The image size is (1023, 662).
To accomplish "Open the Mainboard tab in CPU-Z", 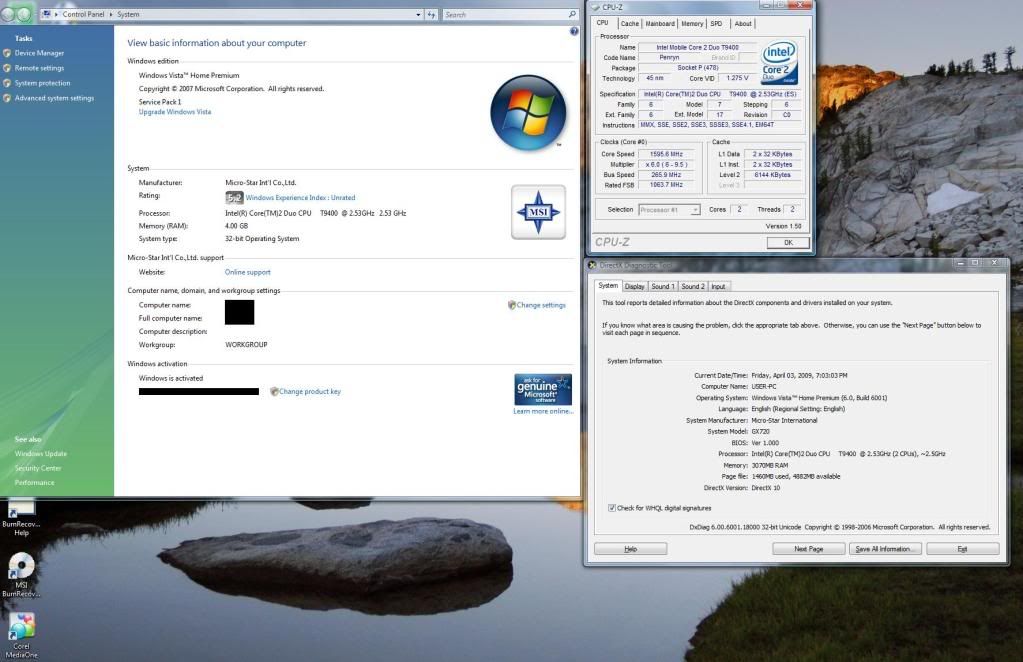I will (x=660, y=23).
